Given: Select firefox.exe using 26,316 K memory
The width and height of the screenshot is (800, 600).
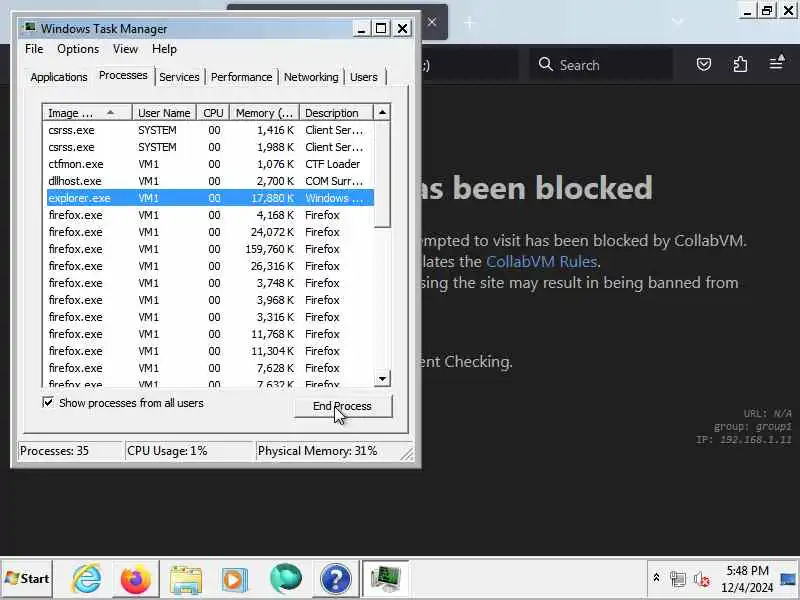Looking at the screenshot, I should click(x=210, y=266).
